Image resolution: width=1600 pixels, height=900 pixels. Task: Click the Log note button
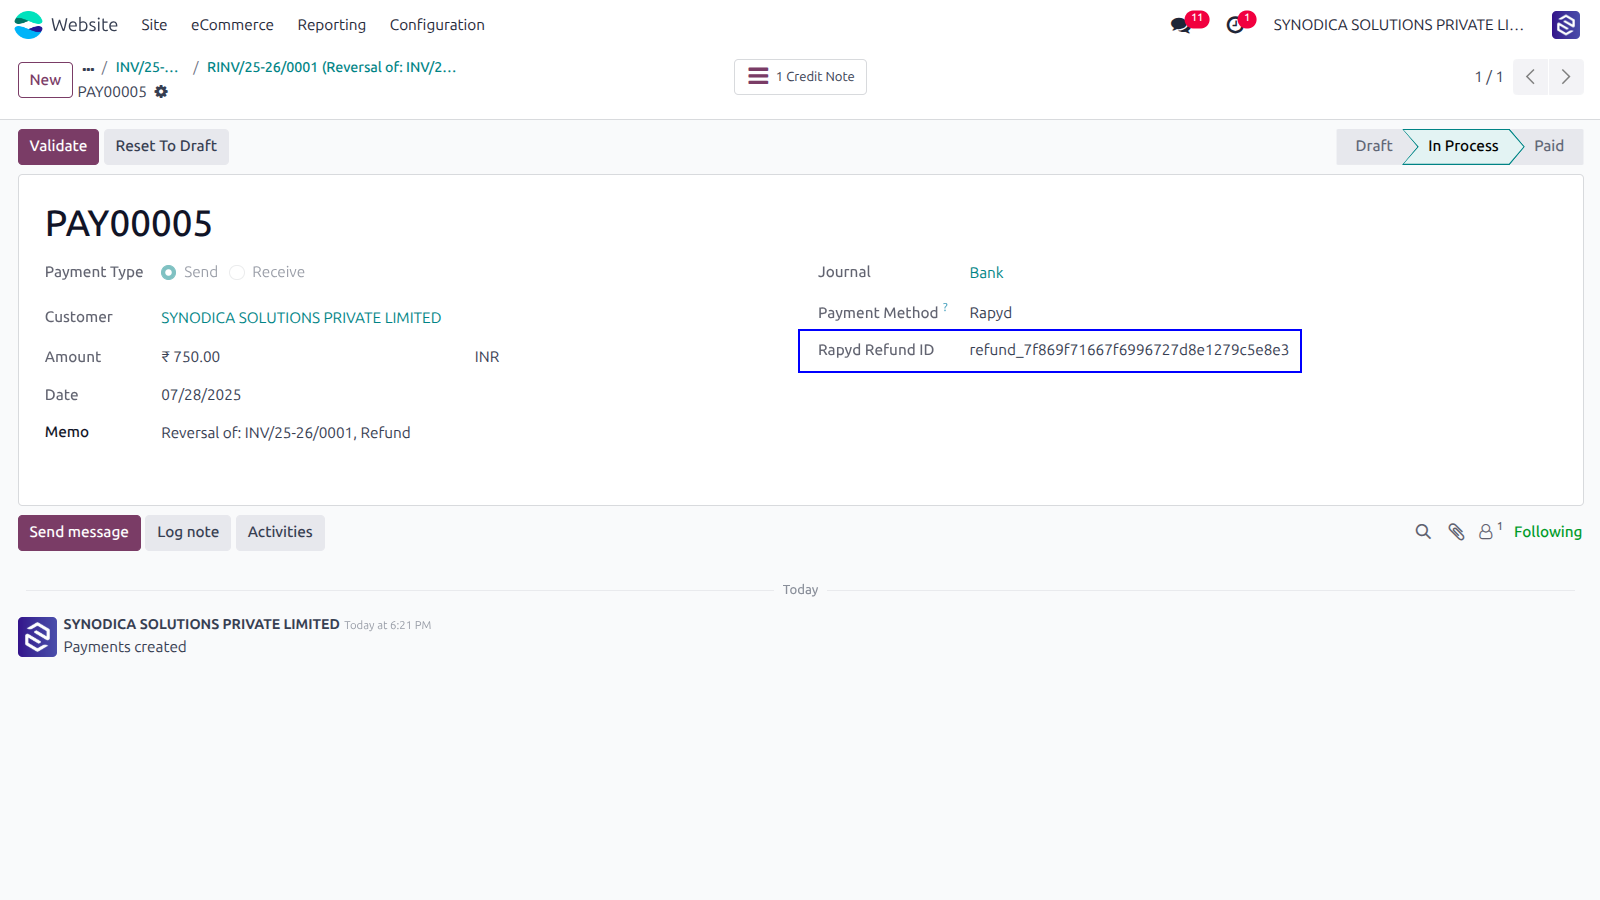[x=188, y=533]
